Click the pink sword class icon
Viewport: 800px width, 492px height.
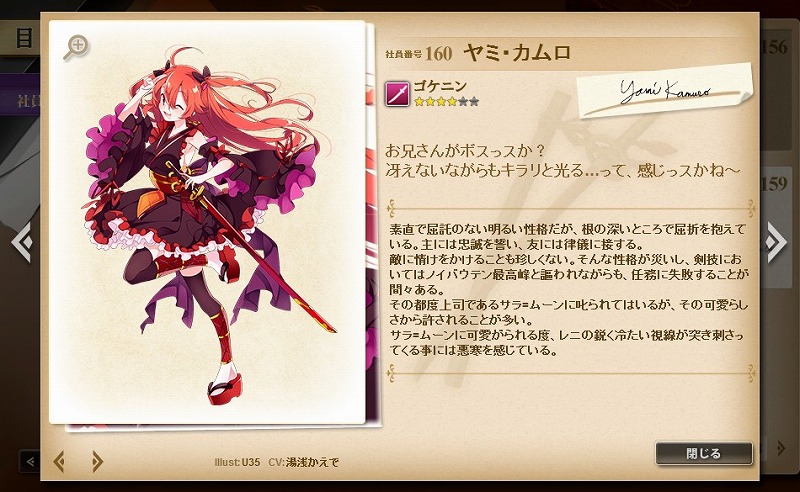[x=397, y=94]
